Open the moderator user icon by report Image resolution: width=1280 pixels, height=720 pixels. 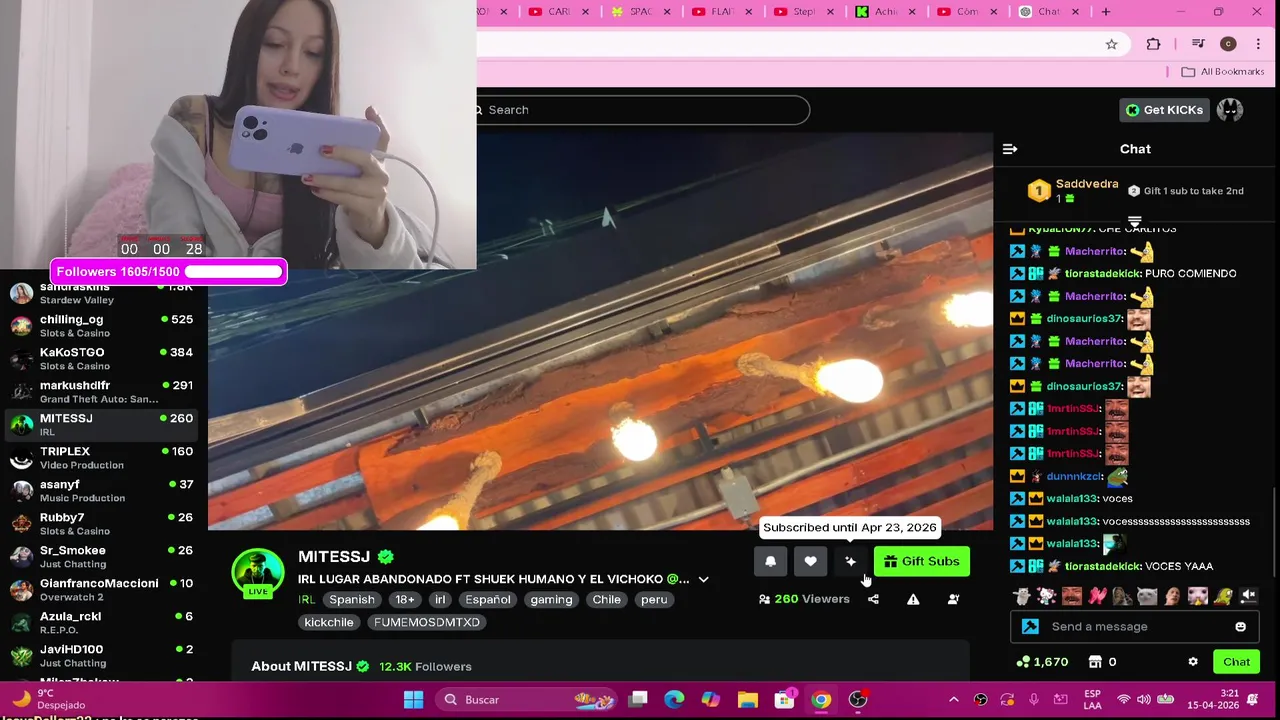(953, 599)
